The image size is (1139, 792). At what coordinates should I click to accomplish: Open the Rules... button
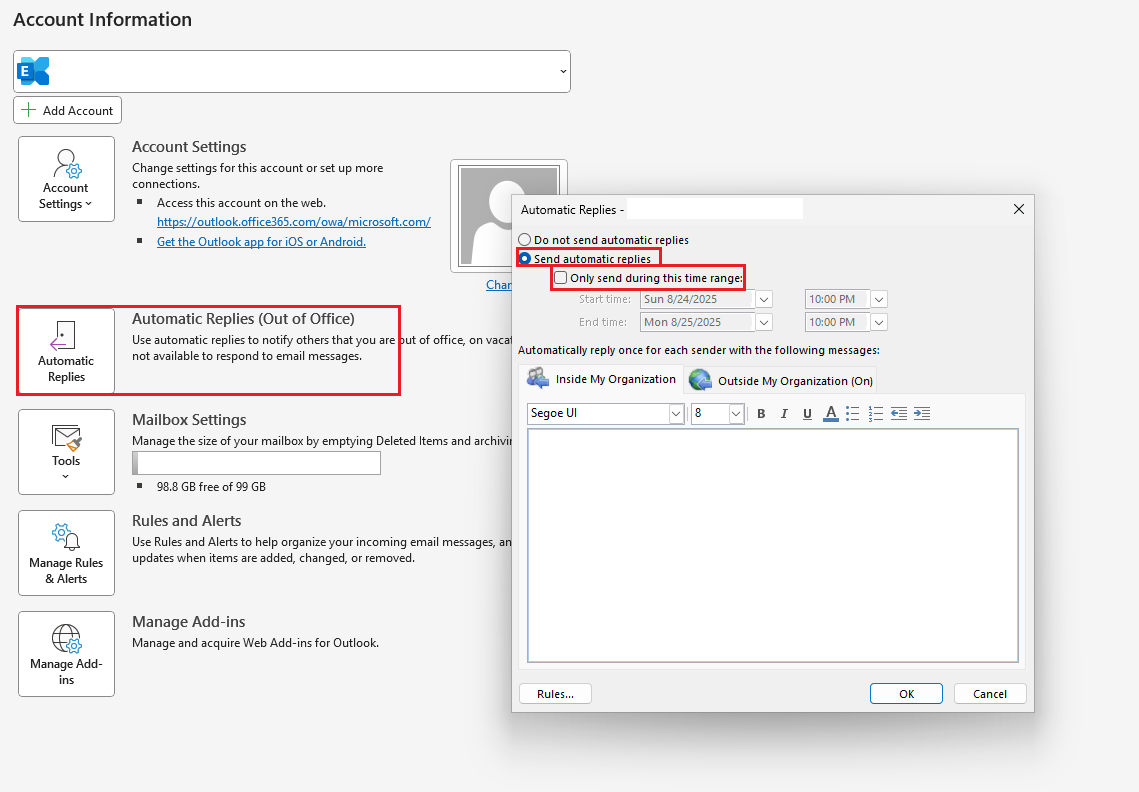tap(555, 694)
